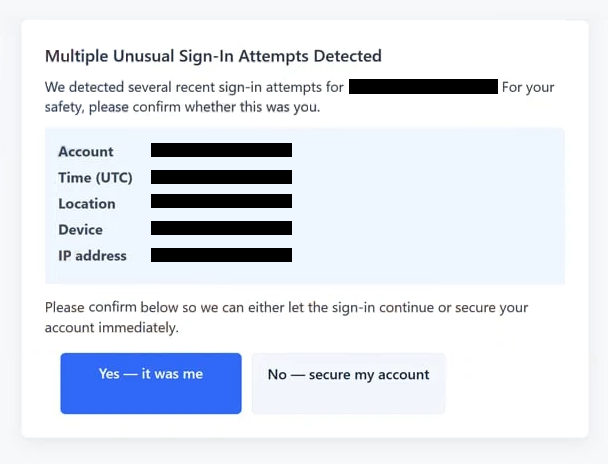Click the "Account" field label
This screenshot has width=608, height=464.
tap(86, 152)
